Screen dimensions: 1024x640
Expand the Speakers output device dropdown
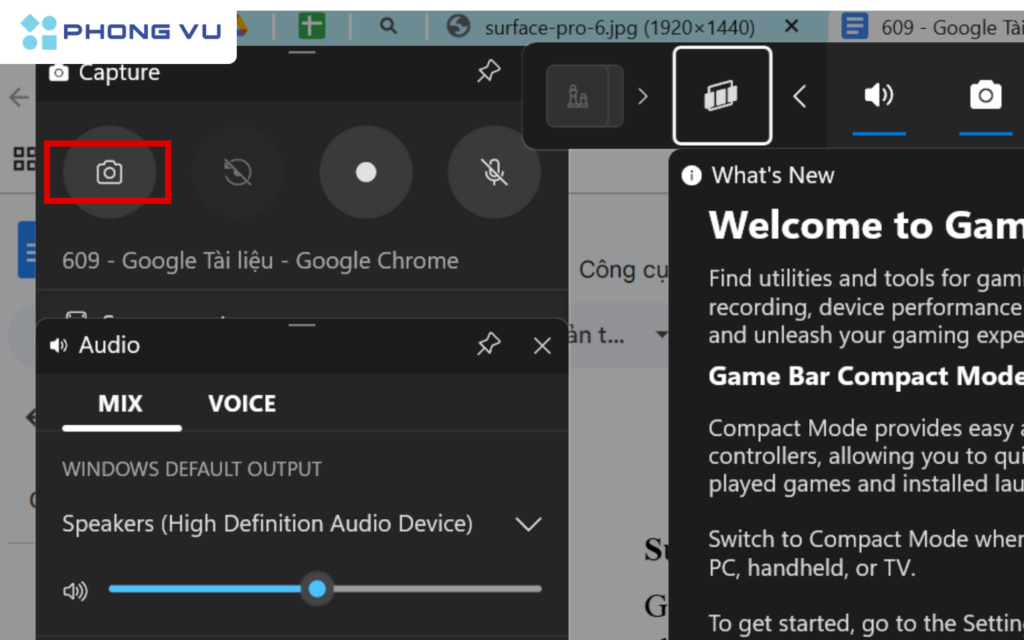pyautogui.click(x=529, y=523)
